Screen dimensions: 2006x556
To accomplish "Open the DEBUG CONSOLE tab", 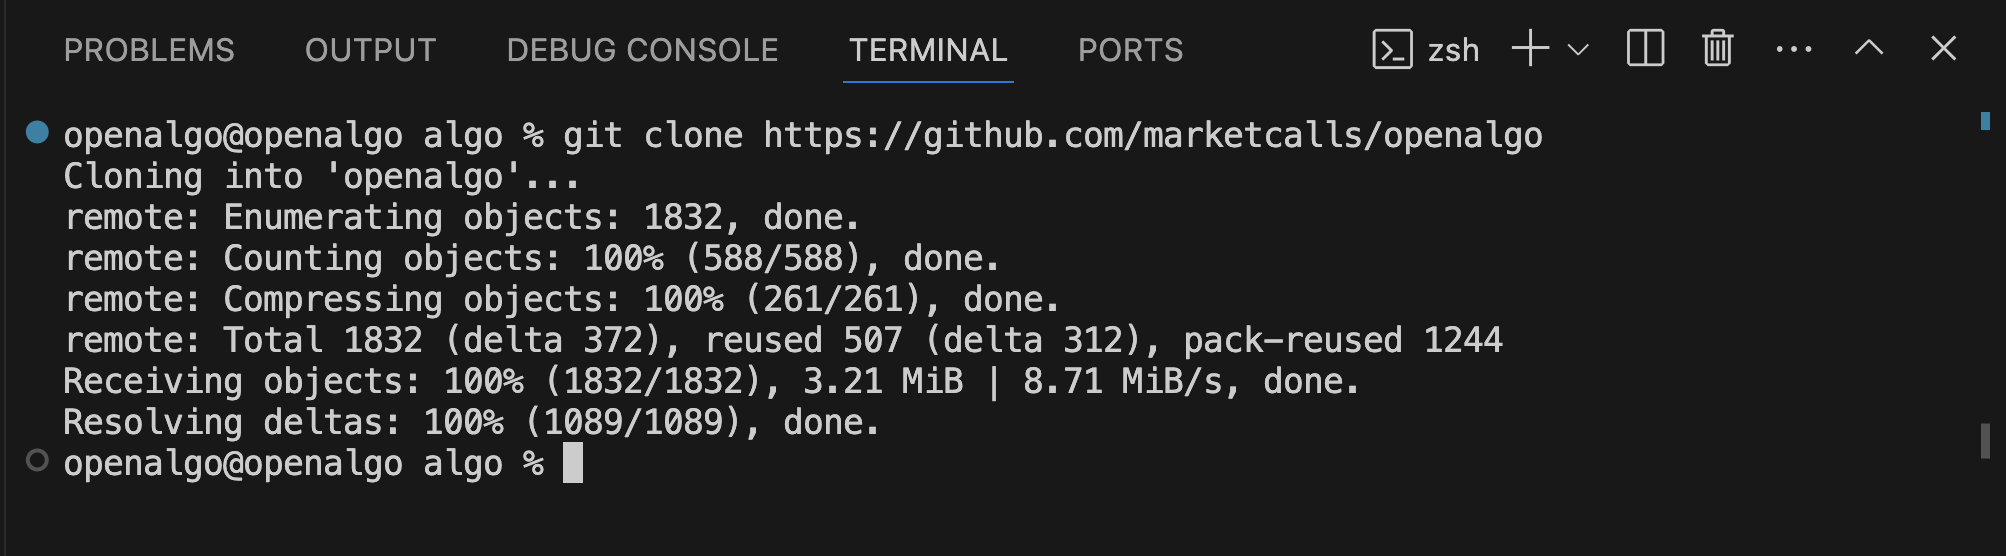I will pos(642,50).
